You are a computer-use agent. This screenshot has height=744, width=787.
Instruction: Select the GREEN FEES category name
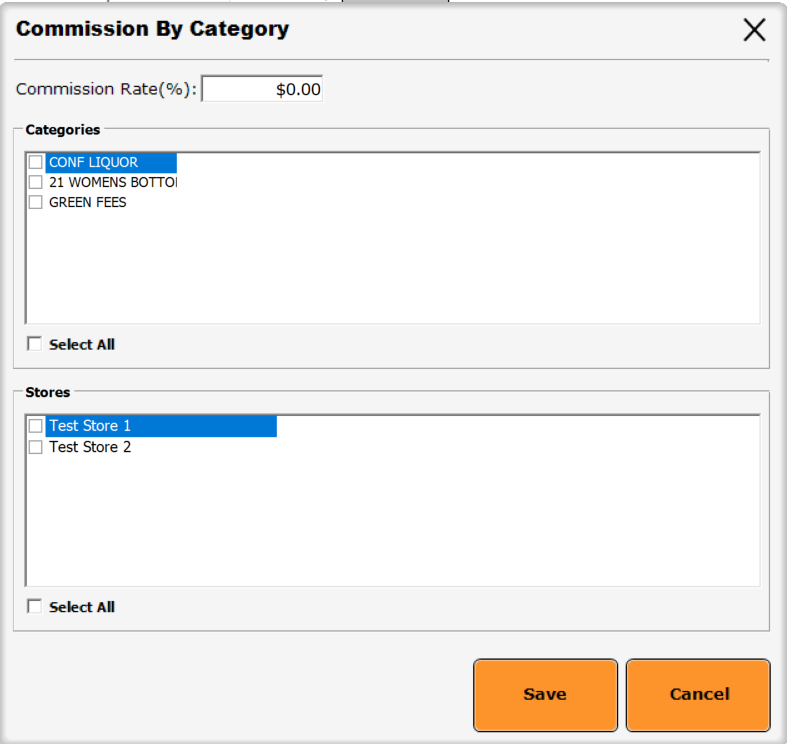click(88, 202)
